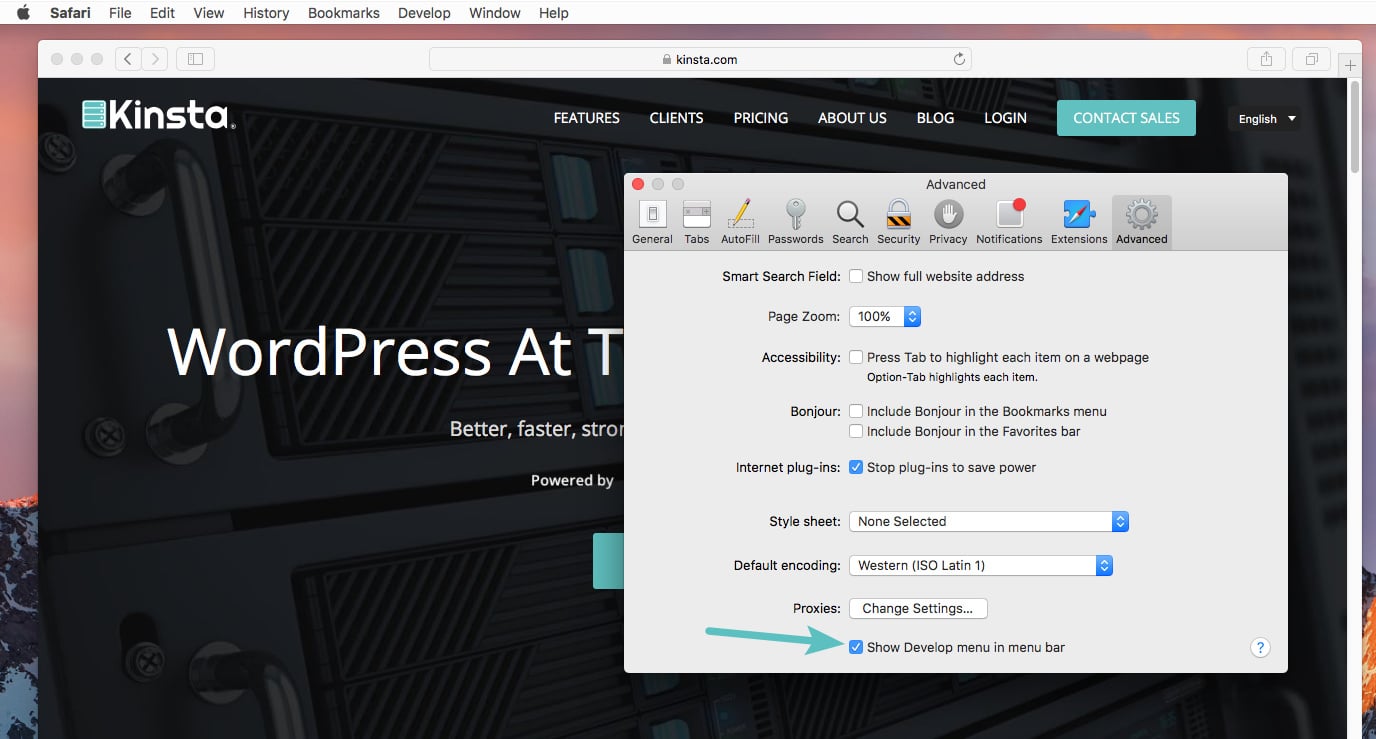Open the Privacy preferences pane
This screenshot has width=1376, height=739.
[x=948, y=222]
